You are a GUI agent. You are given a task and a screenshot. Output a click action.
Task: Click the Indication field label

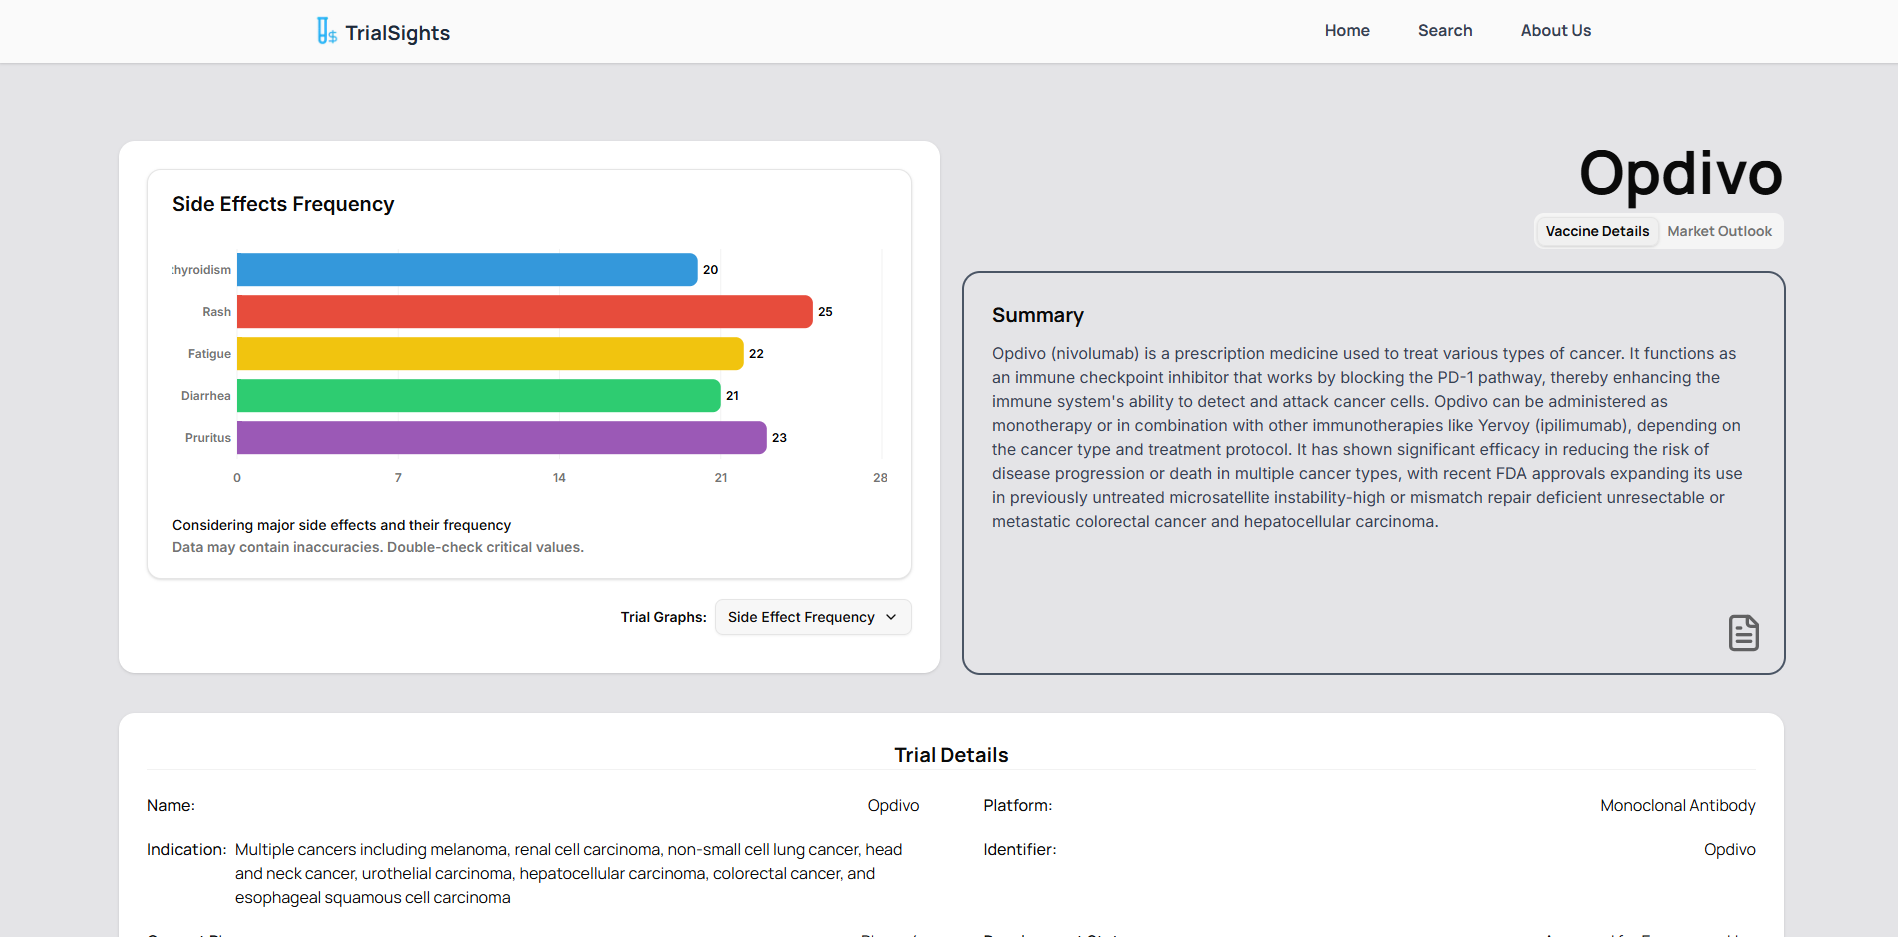186,850
